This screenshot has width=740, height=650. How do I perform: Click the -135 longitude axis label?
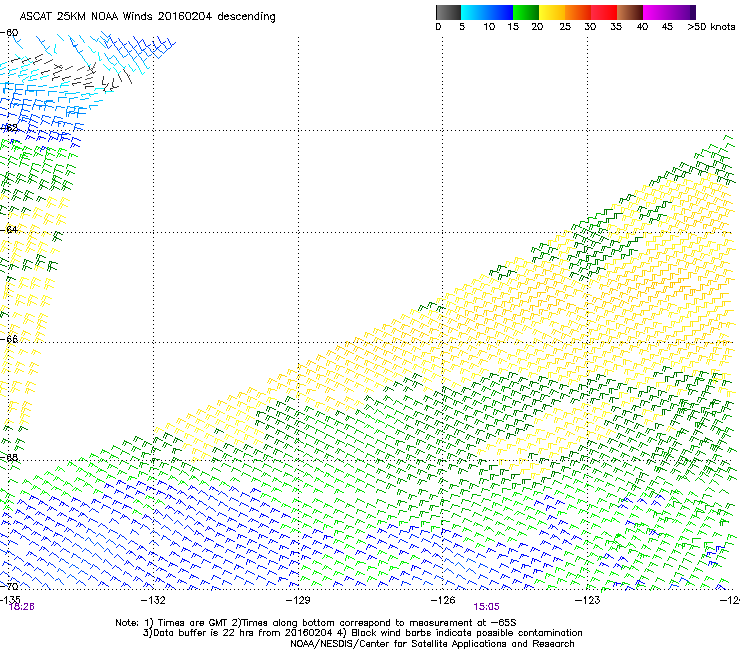pos(10,599)
